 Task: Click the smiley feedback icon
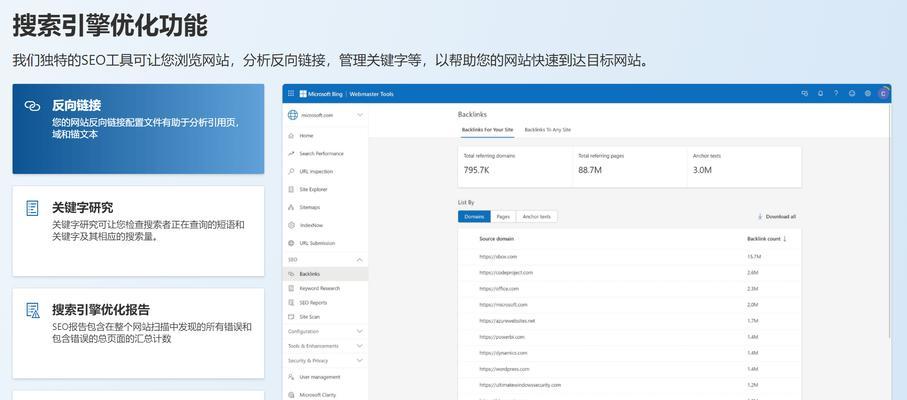(852, 94)
